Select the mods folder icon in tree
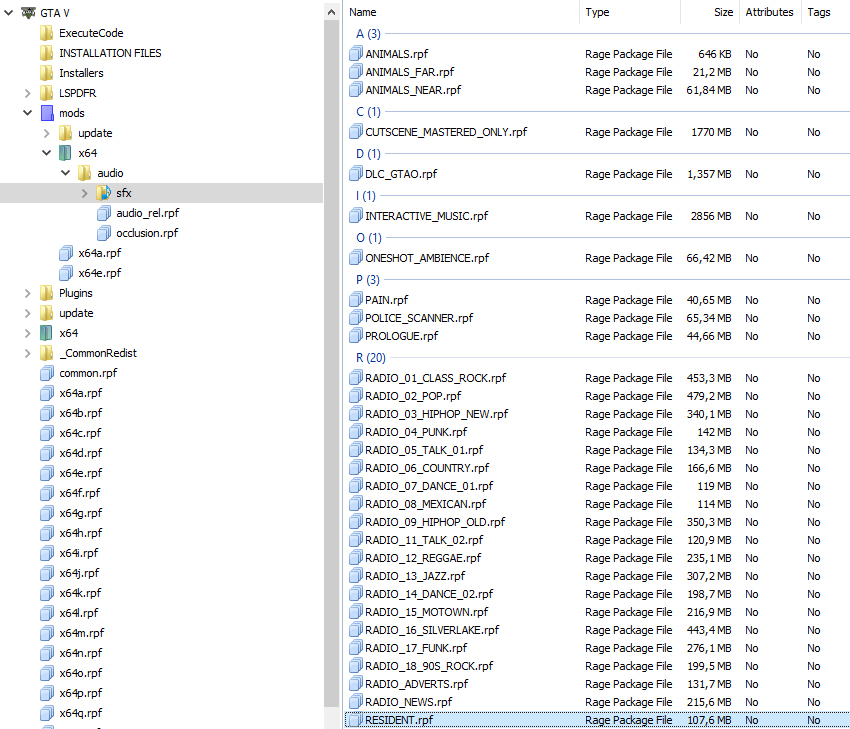This screenshot has height=729, width=850. (x=47, y=113)
